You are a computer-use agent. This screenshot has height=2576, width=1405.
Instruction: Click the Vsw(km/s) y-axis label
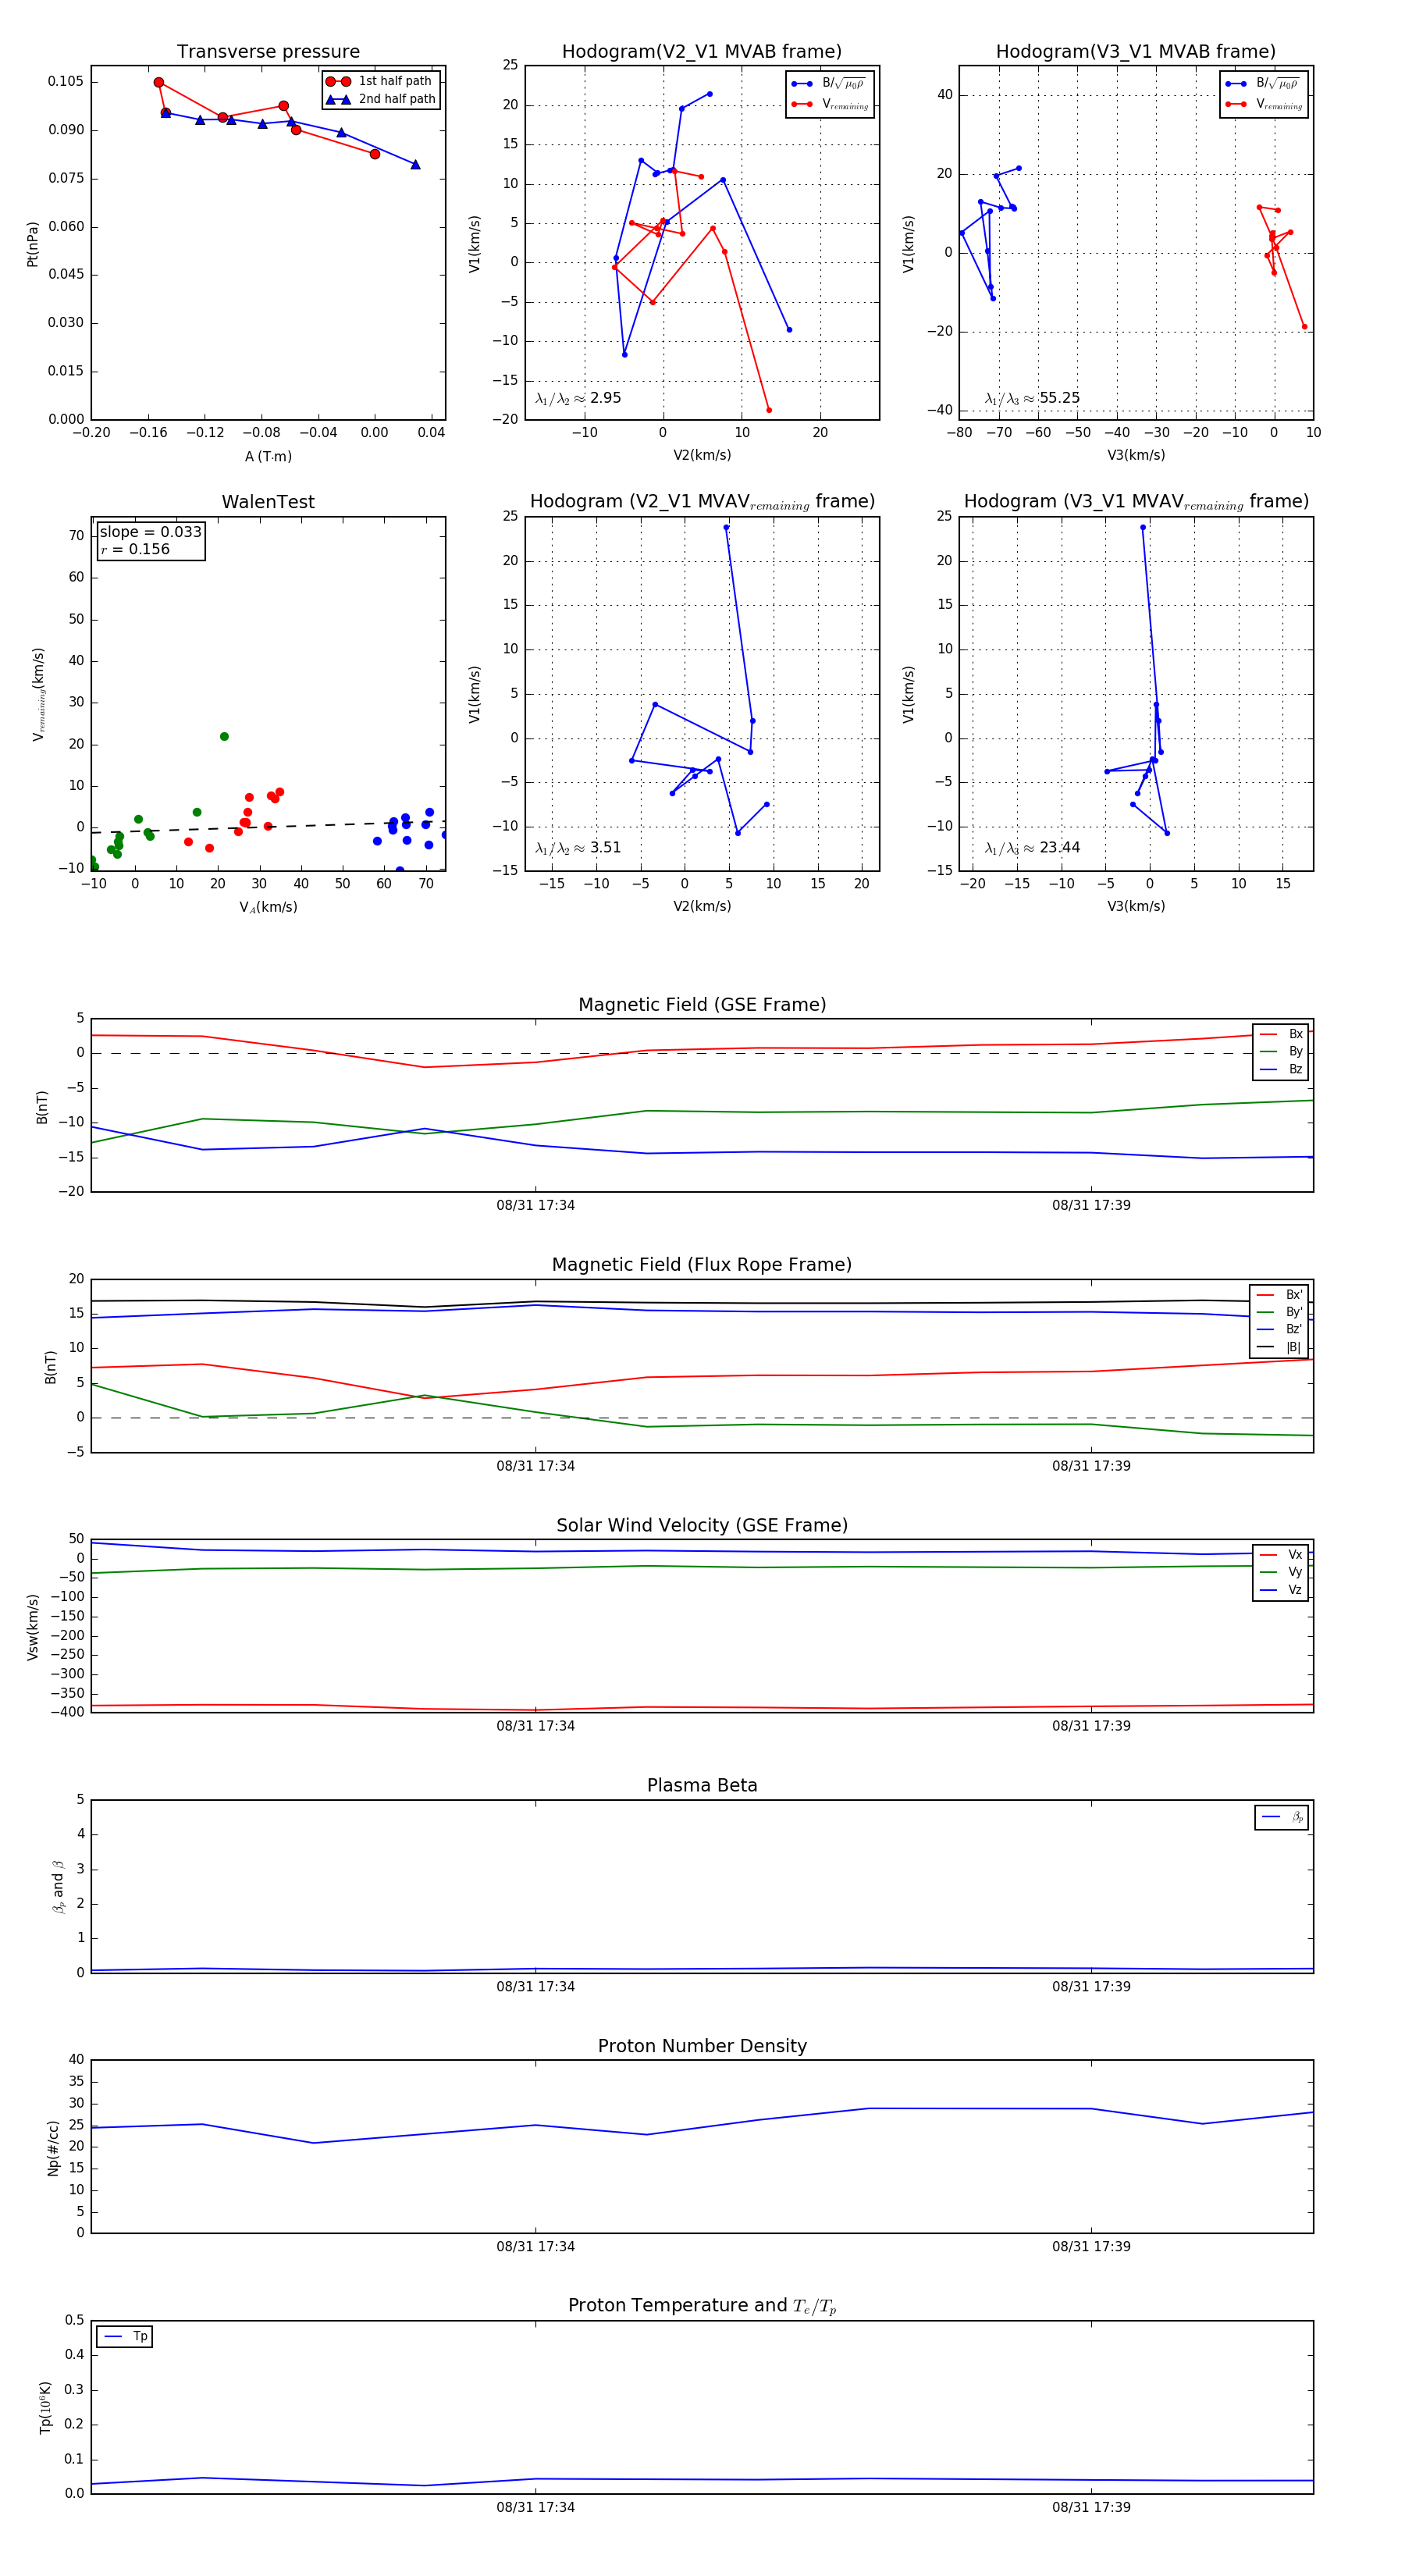pyautogui.click(x=32, y=1627)
